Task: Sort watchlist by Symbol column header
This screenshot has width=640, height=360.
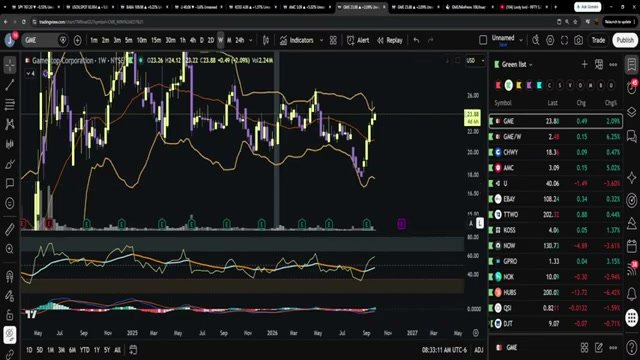Action: [503, 103]
